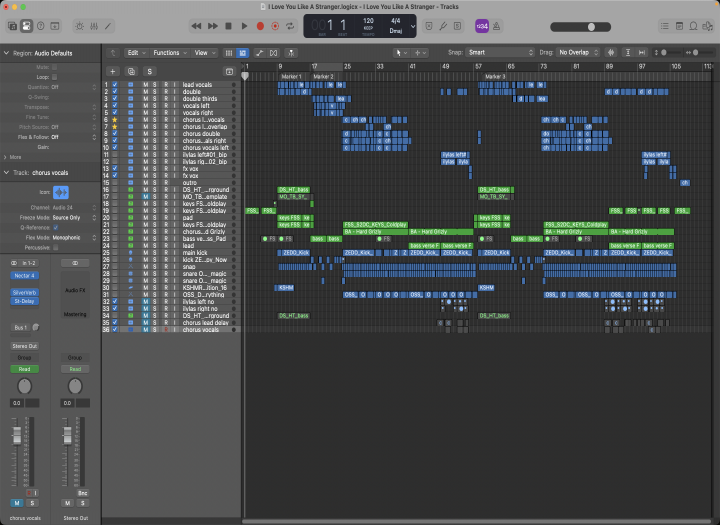Click Marker 3 in the timeline ruler

click(x=495, y=76)
